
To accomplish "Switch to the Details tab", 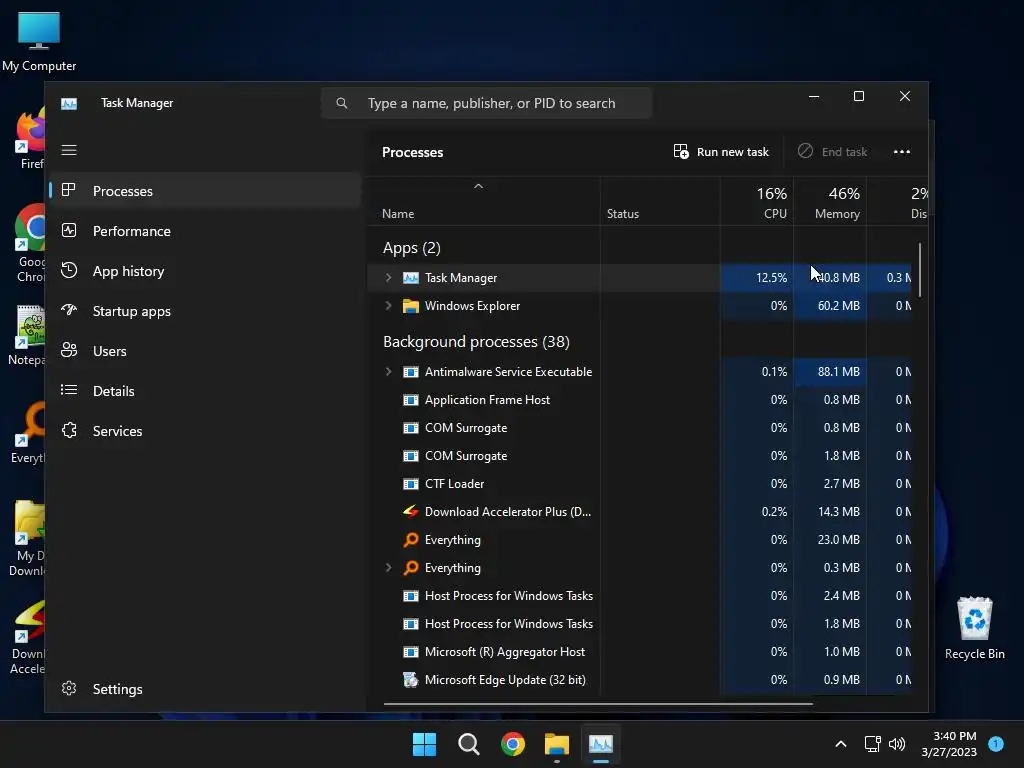I will (x=205, y=391).
